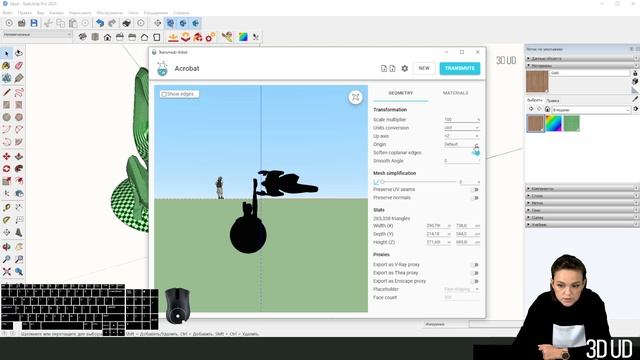Open the tags dropdown in top toolbar
This screenshot has height=360, width=640.
[37, 35]
